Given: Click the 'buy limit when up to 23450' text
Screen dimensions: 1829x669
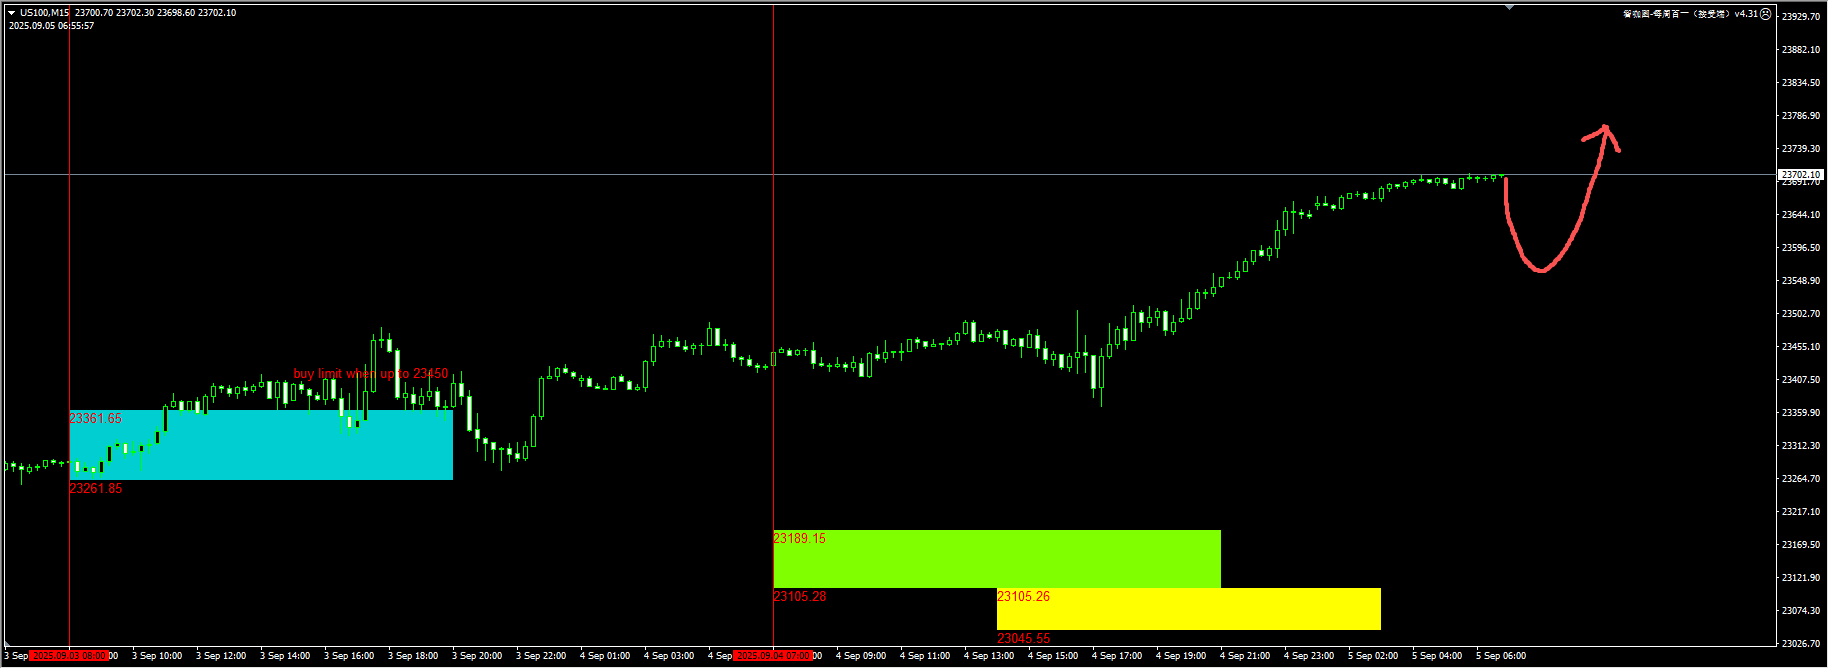Looking at the screenshot, I should (x=370, y=374).
